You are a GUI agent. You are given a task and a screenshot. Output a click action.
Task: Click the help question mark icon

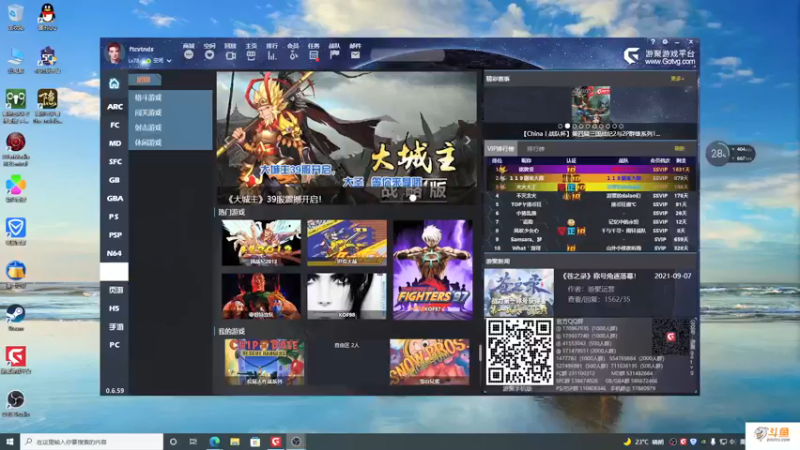pos(653,42)
